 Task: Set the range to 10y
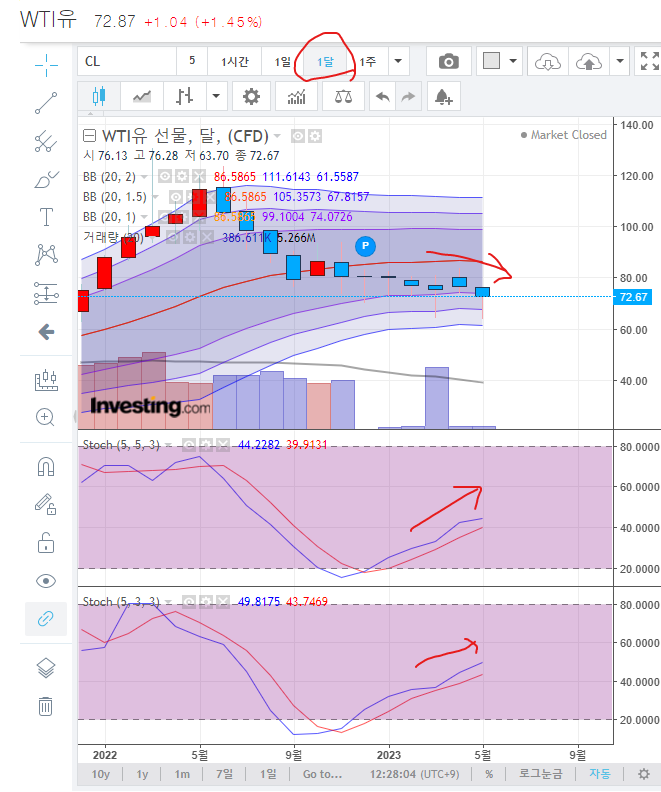pos(100,774)
